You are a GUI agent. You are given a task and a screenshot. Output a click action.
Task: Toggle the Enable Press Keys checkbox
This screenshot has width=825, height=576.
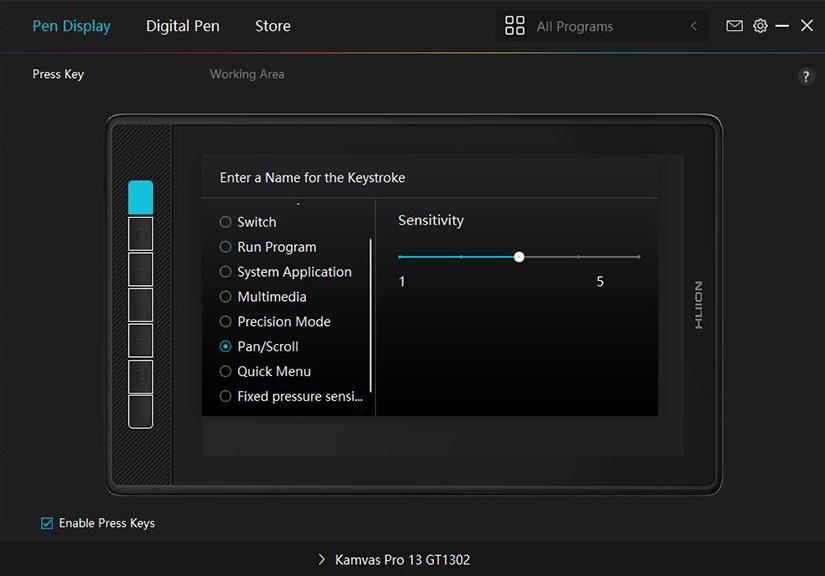click(47, 523)
